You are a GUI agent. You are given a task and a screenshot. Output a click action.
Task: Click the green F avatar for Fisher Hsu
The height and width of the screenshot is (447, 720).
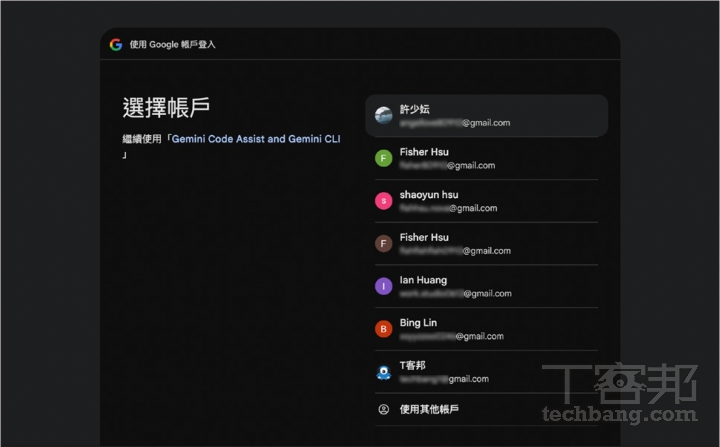pyautogui.click(x=383, y=158)
